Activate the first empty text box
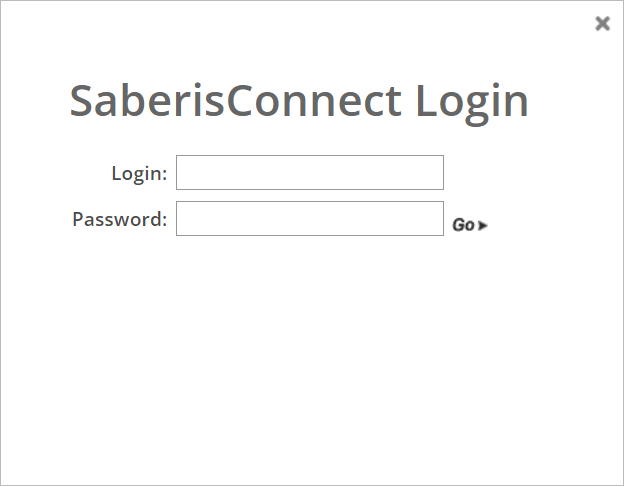624x486 pixels. [309, 172]
